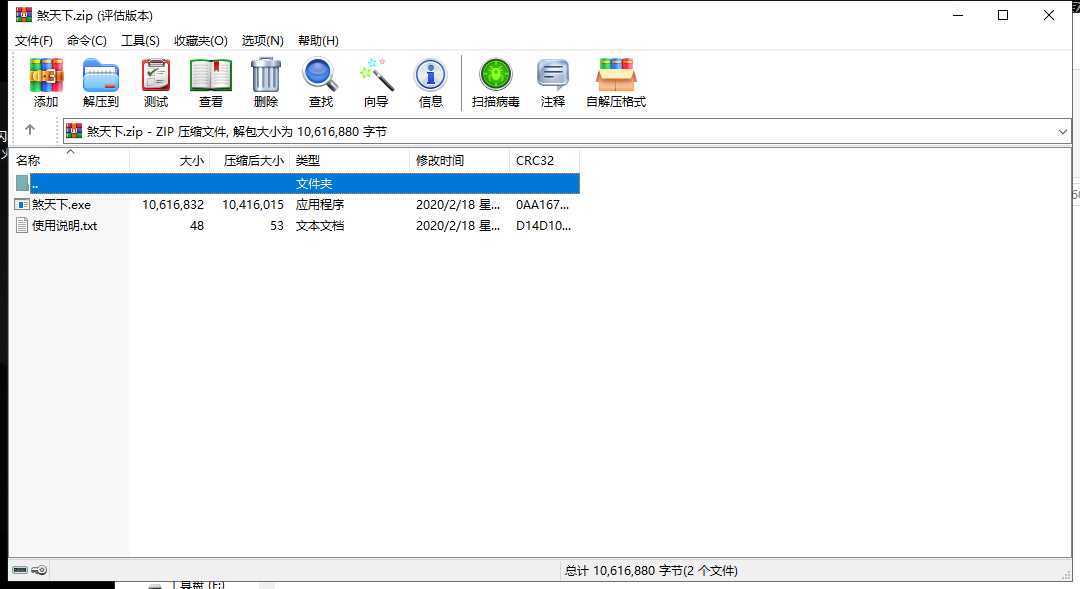Click the 文本文档 type cell

(320, 225)
